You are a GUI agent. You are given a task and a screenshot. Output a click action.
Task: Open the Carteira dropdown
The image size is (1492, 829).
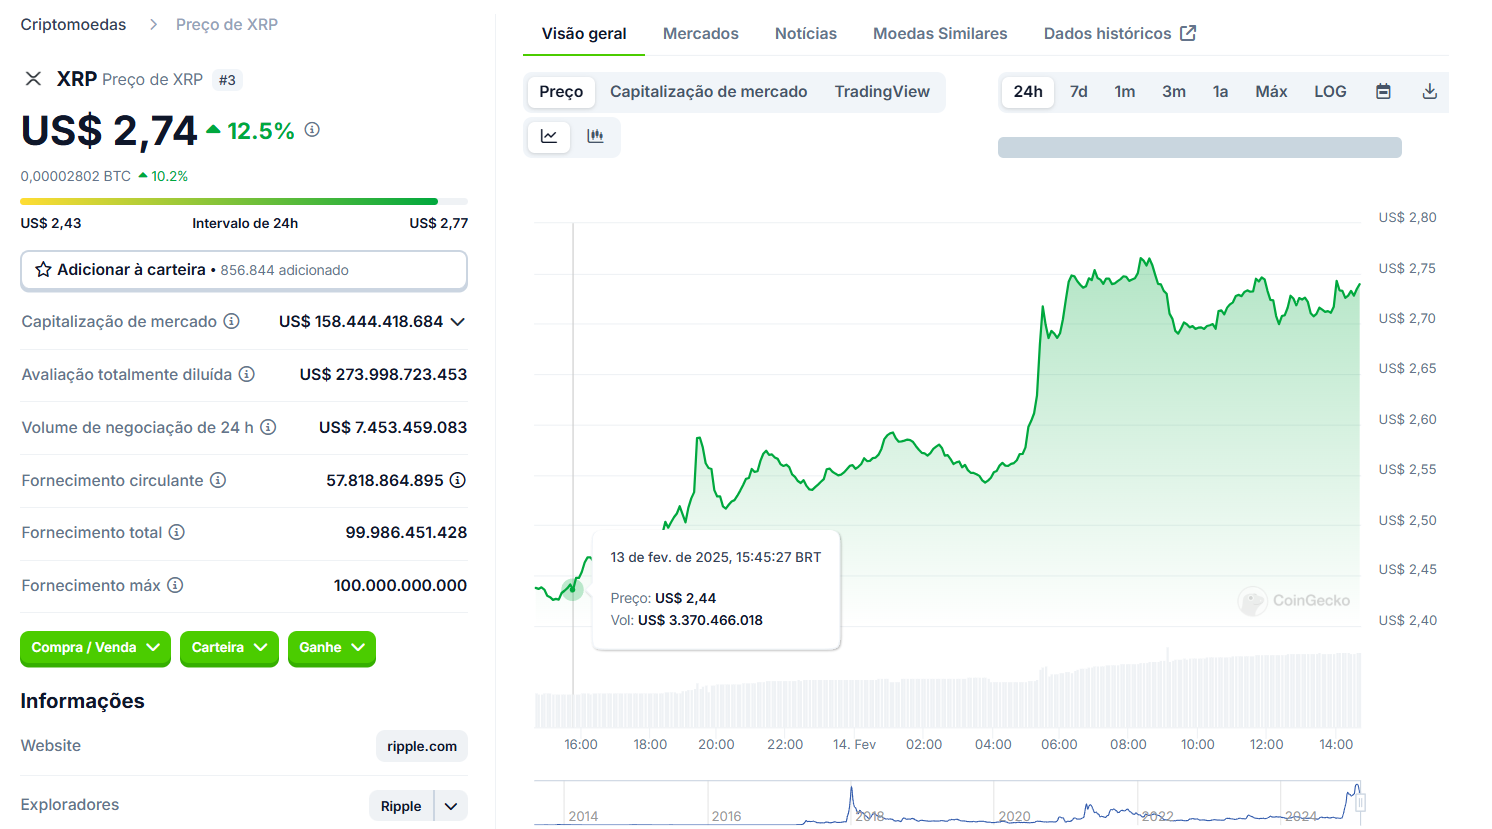[229, 648]
